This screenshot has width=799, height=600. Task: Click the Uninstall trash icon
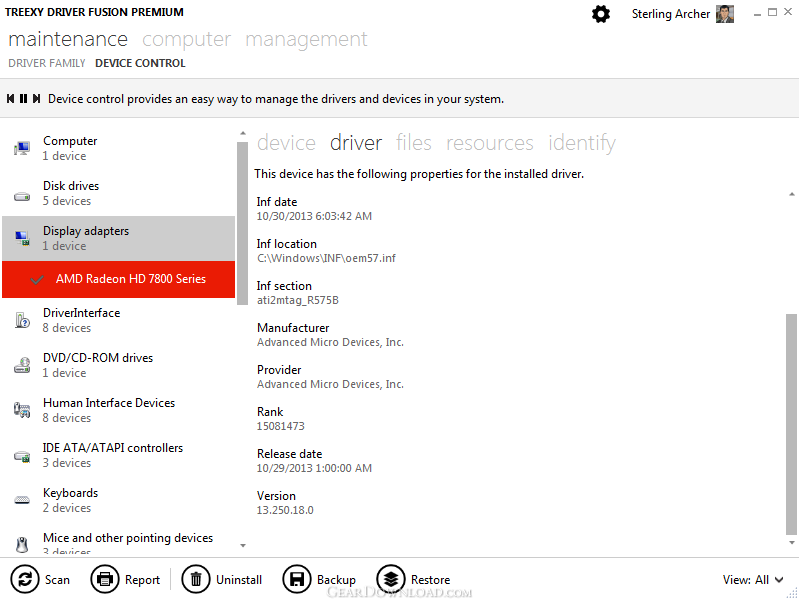tap(196, 579)
